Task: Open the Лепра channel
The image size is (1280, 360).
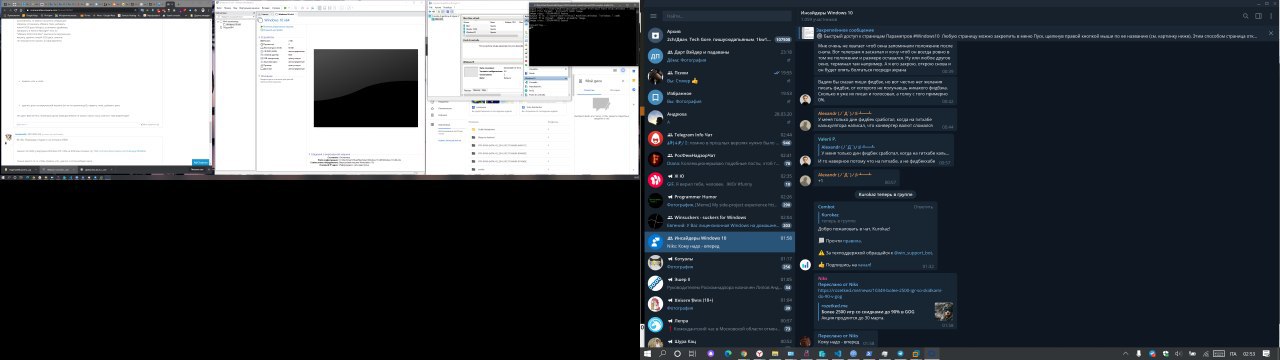Action: click(x=719, y=324)
